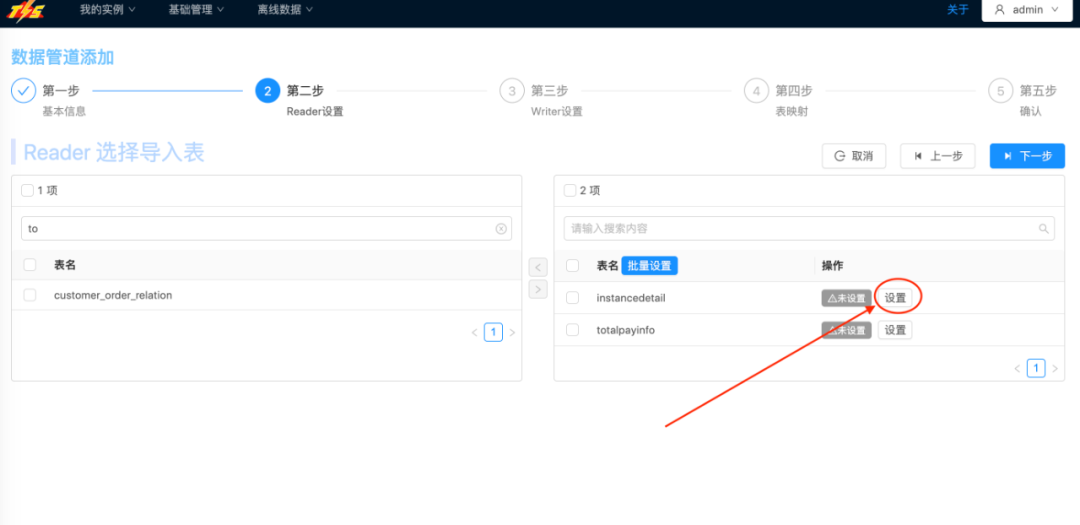This screenshot has width=1080, height=525.
Task: Click the 批量设置 button
Action: tap(650, 265)
